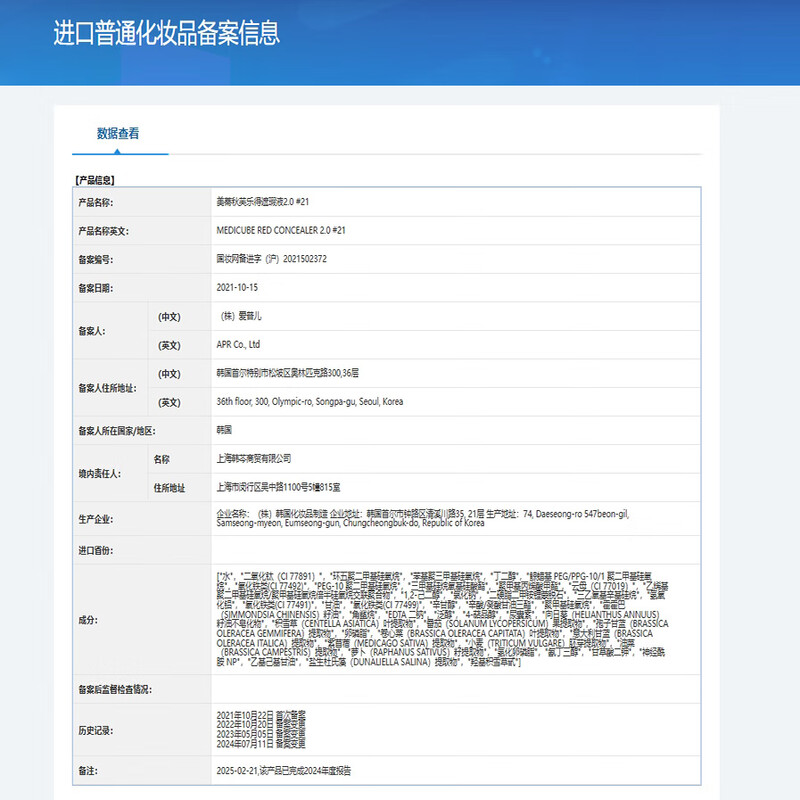Image resolution: width=800 pixels, height=800 pixels.
Task: Select the 36th floor Olympic-ro English address
Action: 309,402
